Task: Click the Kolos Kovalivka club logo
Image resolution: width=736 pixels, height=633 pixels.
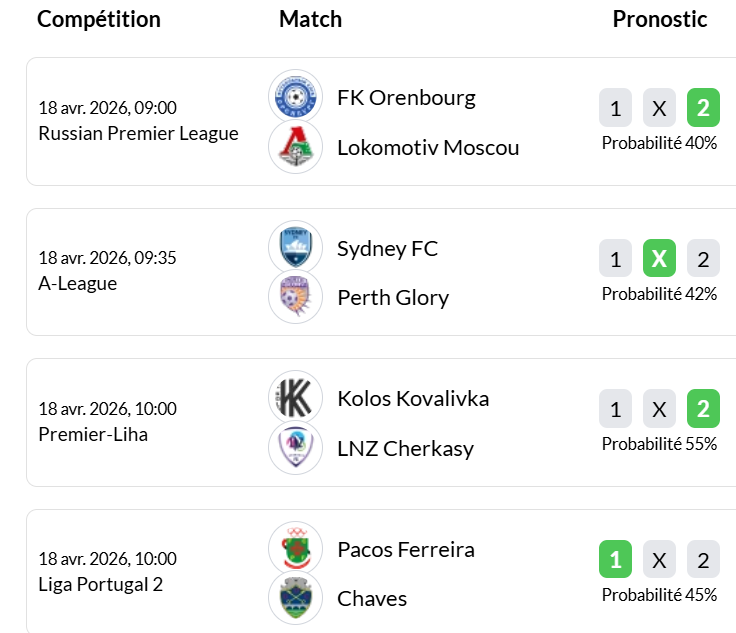Action: tap(295, 398)
